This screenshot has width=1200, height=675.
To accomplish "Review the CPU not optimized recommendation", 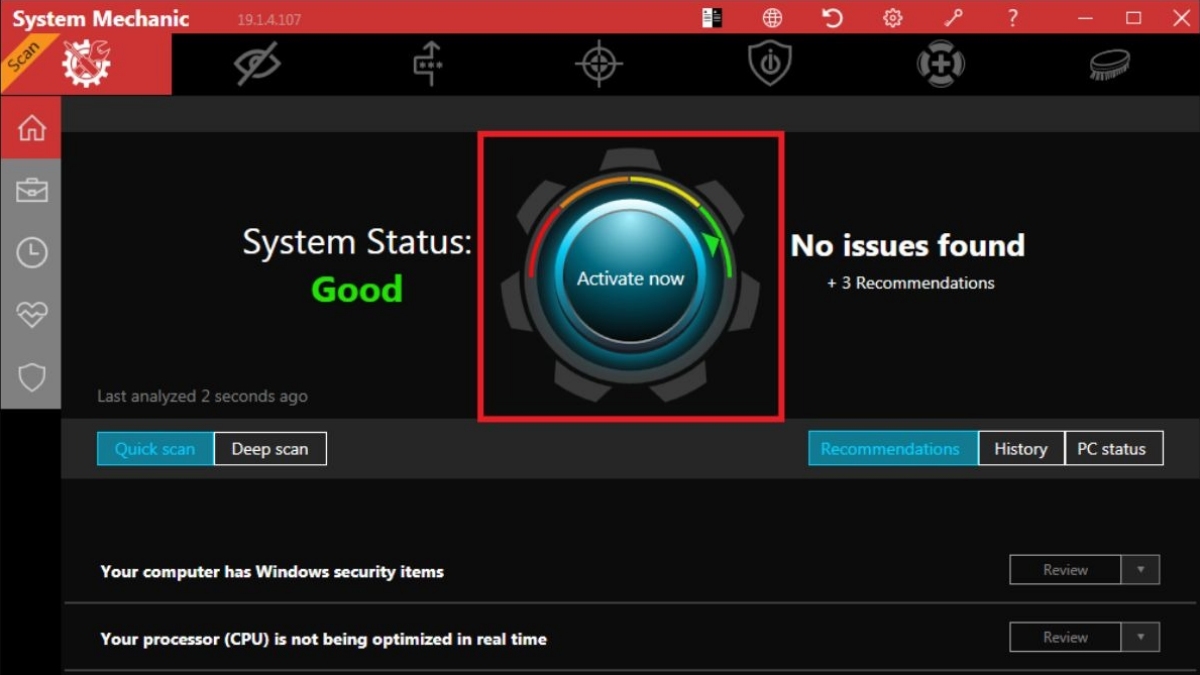I will pyautogui.click(x=1065, y=637).
